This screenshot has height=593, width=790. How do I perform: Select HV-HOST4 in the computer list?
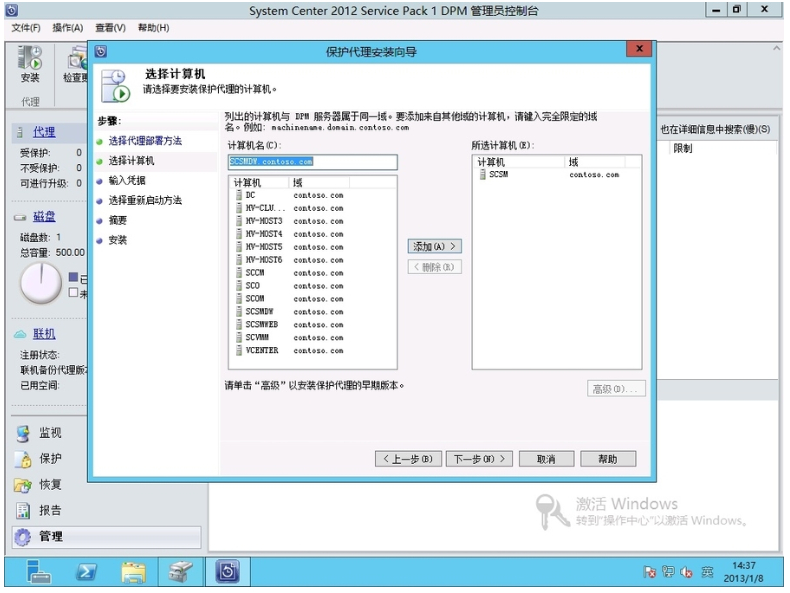coord(312,234)
